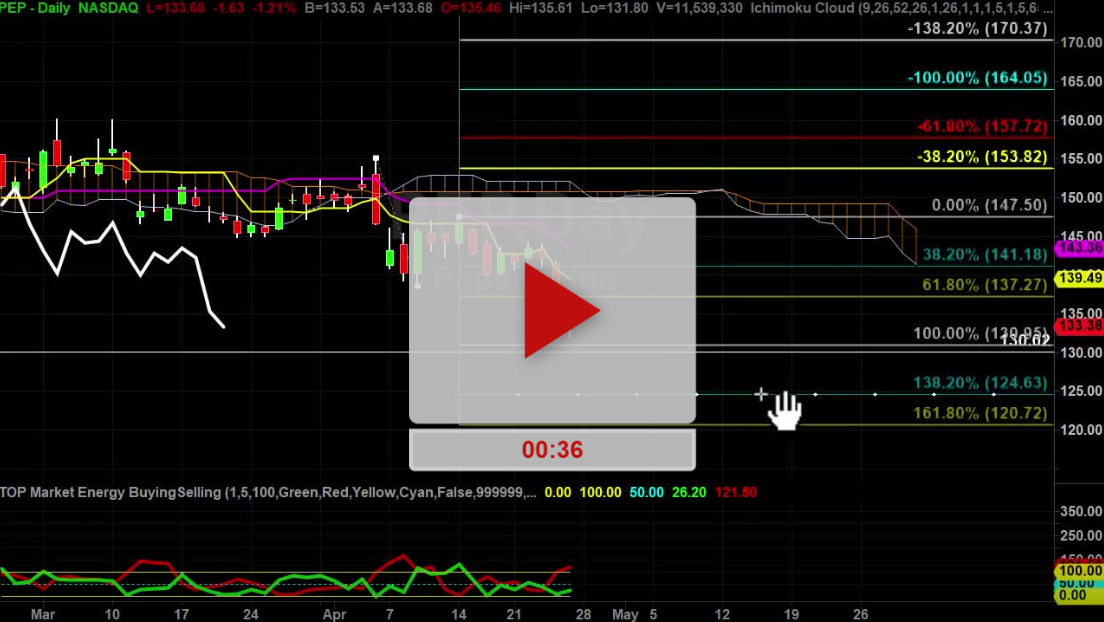Click the 28 date label on the time axis
The image size is (1104, 622).
[x=583, y=614]
